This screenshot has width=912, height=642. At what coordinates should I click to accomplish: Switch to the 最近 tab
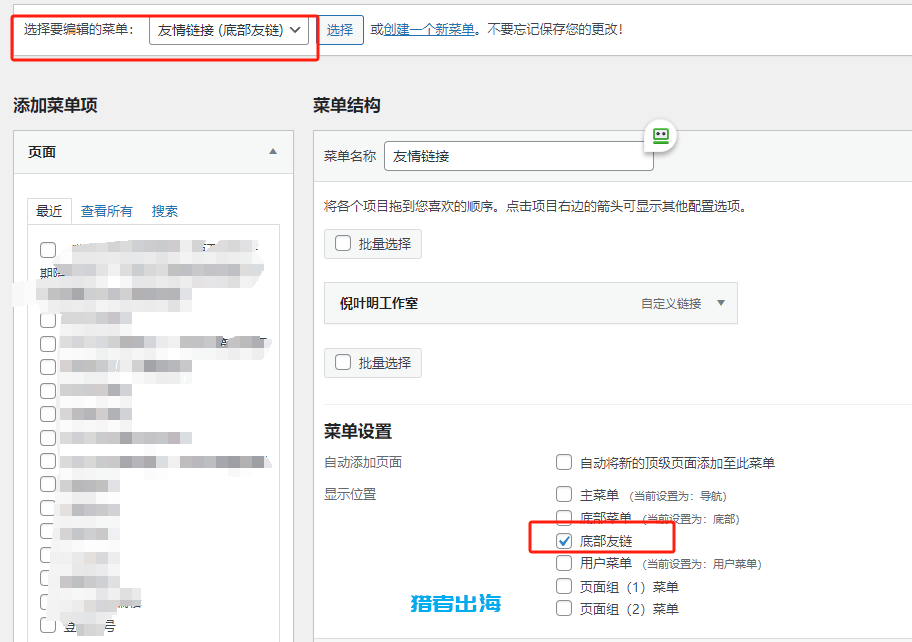(48, 211)
